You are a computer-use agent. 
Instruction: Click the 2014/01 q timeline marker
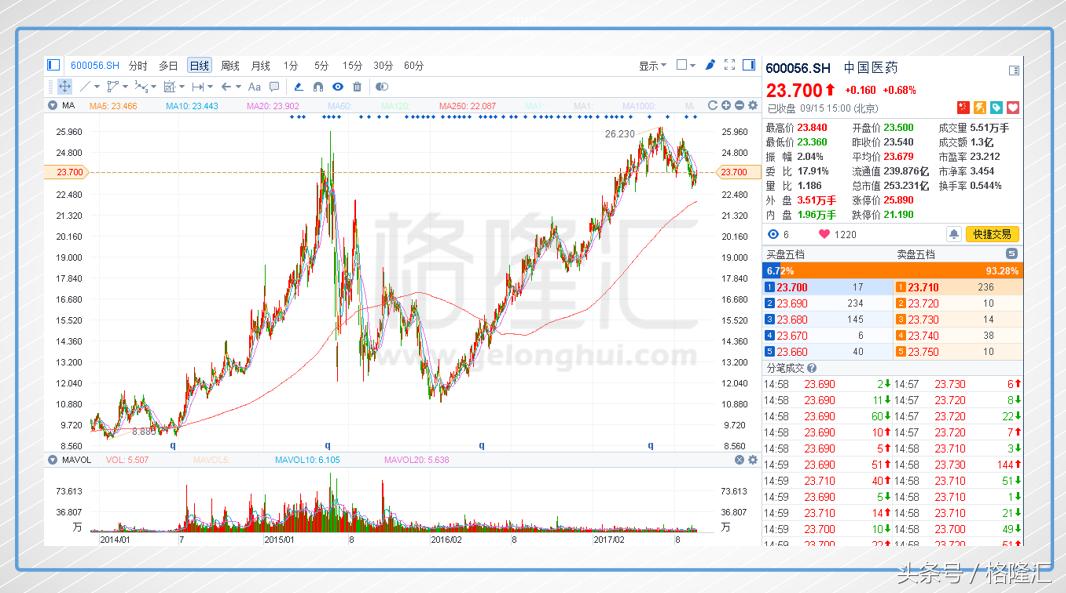tap(173, 445)
